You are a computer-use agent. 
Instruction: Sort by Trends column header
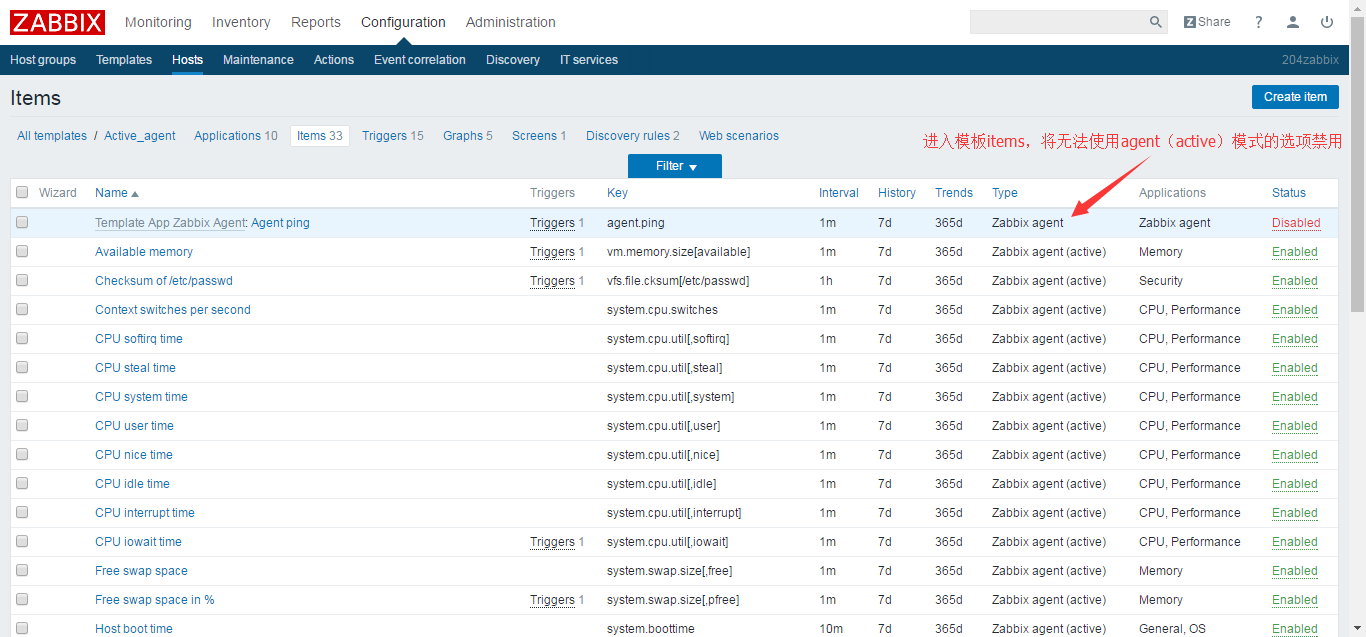pyautogui.click(x=954, y=193)
